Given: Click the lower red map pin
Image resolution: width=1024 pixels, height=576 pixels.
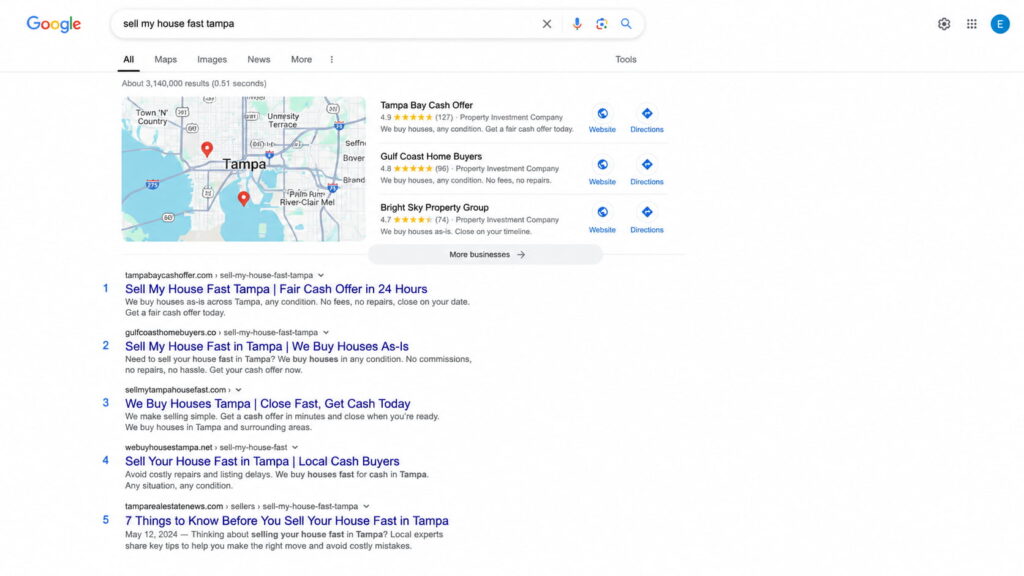Looking at the screenshot, I should (x=244, y=199).
